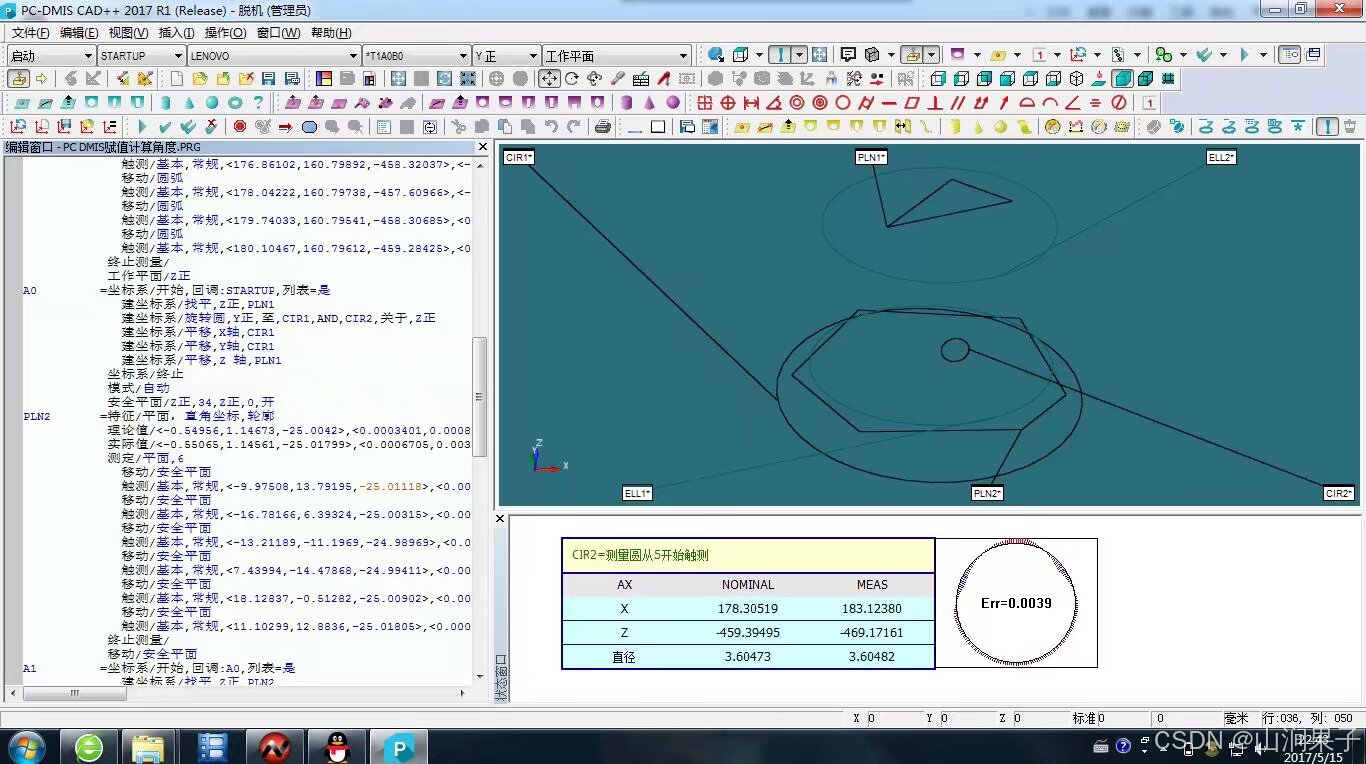Click the purple sphere constructed feature icon
Image resolution: width=1366 pixels, height=764 pixels.
point(672,102)
